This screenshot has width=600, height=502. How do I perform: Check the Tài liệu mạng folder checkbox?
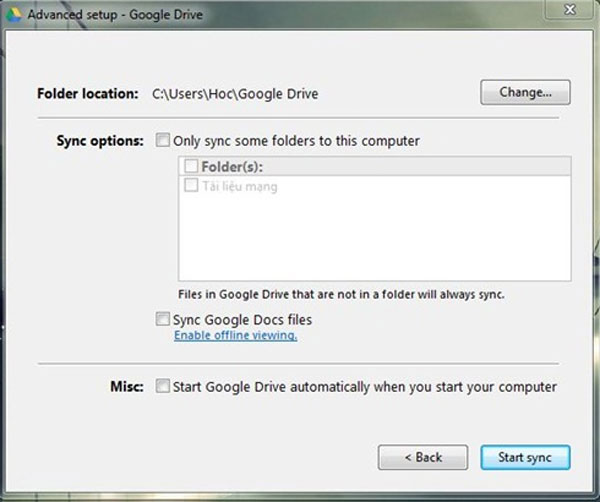click(191, 186)
